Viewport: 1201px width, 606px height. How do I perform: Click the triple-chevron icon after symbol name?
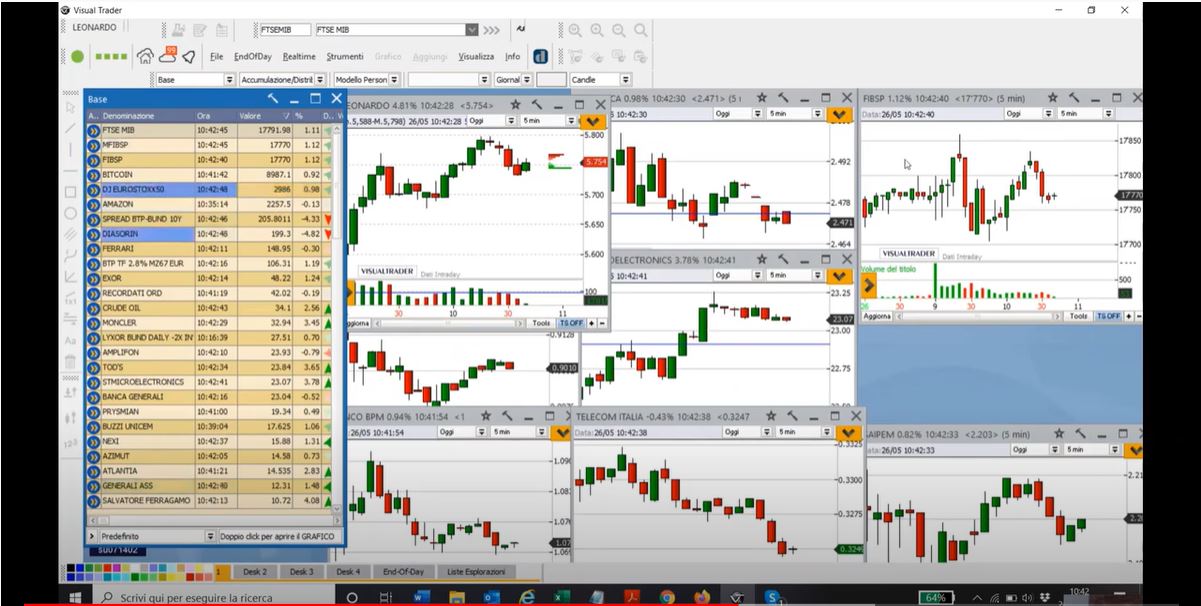[x=492, y=30]
